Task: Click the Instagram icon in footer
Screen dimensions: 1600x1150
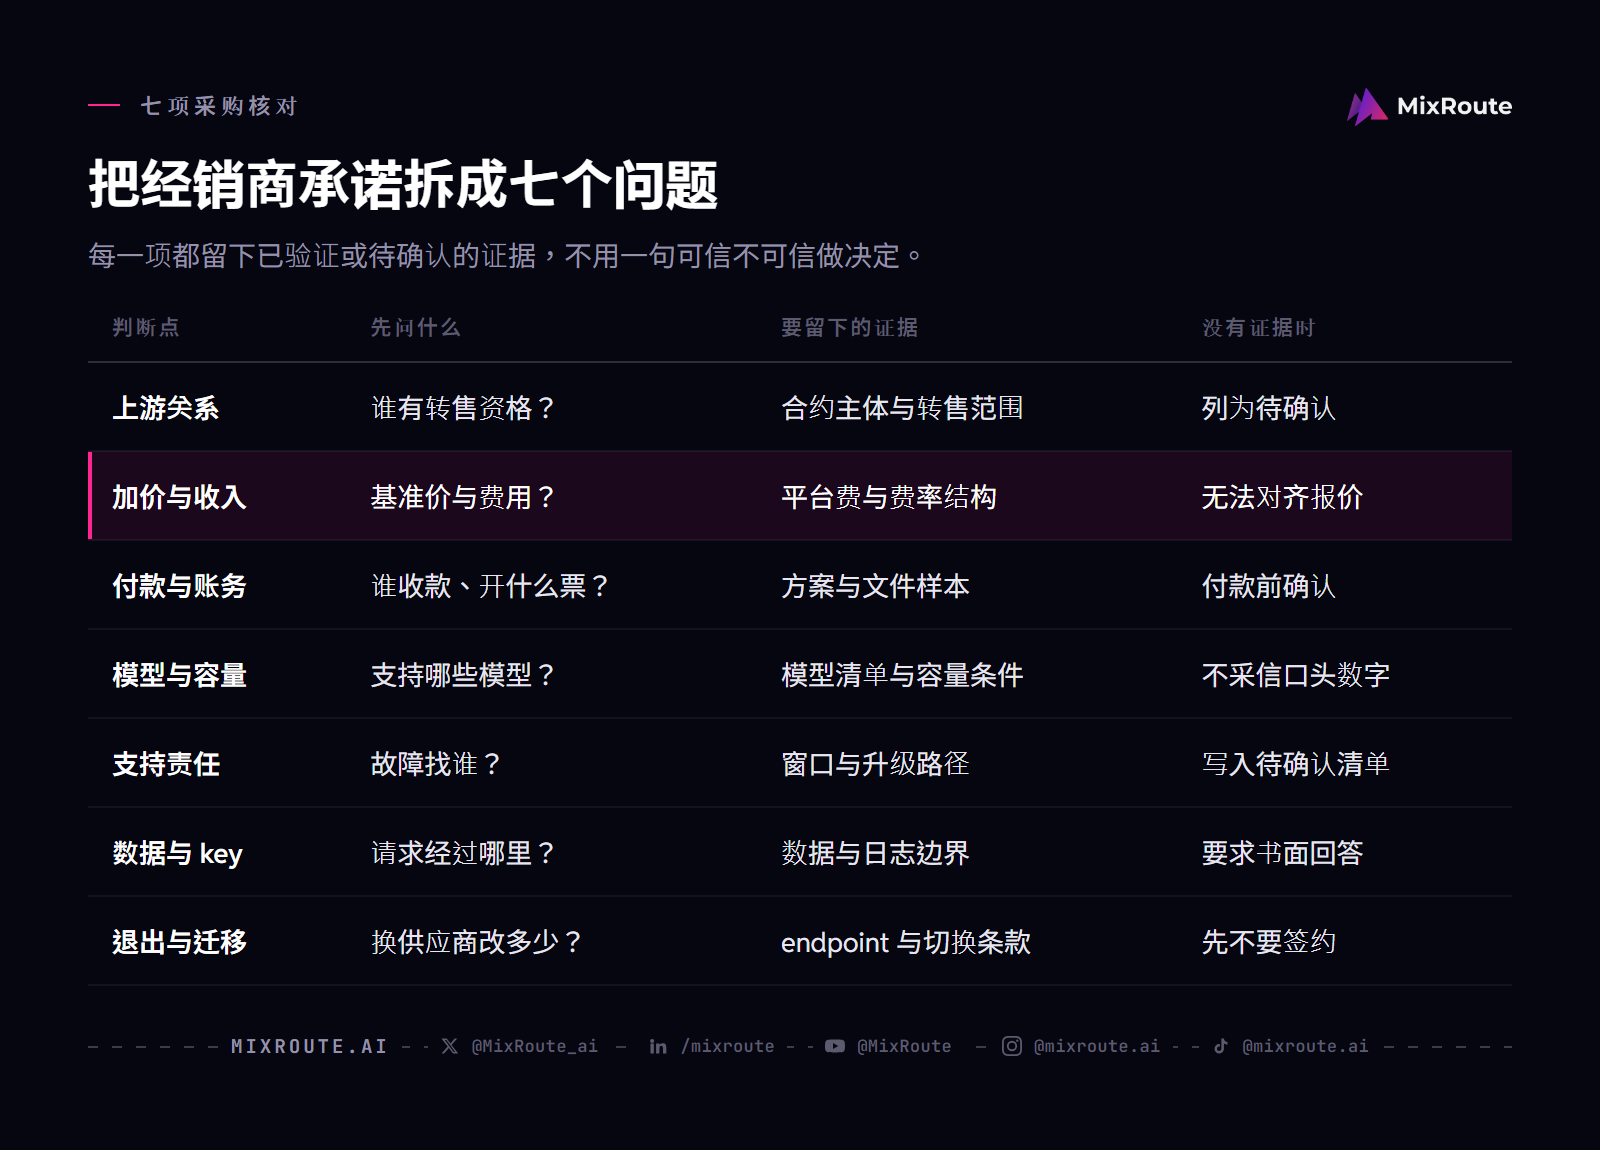Action: pos(1012,1046)
